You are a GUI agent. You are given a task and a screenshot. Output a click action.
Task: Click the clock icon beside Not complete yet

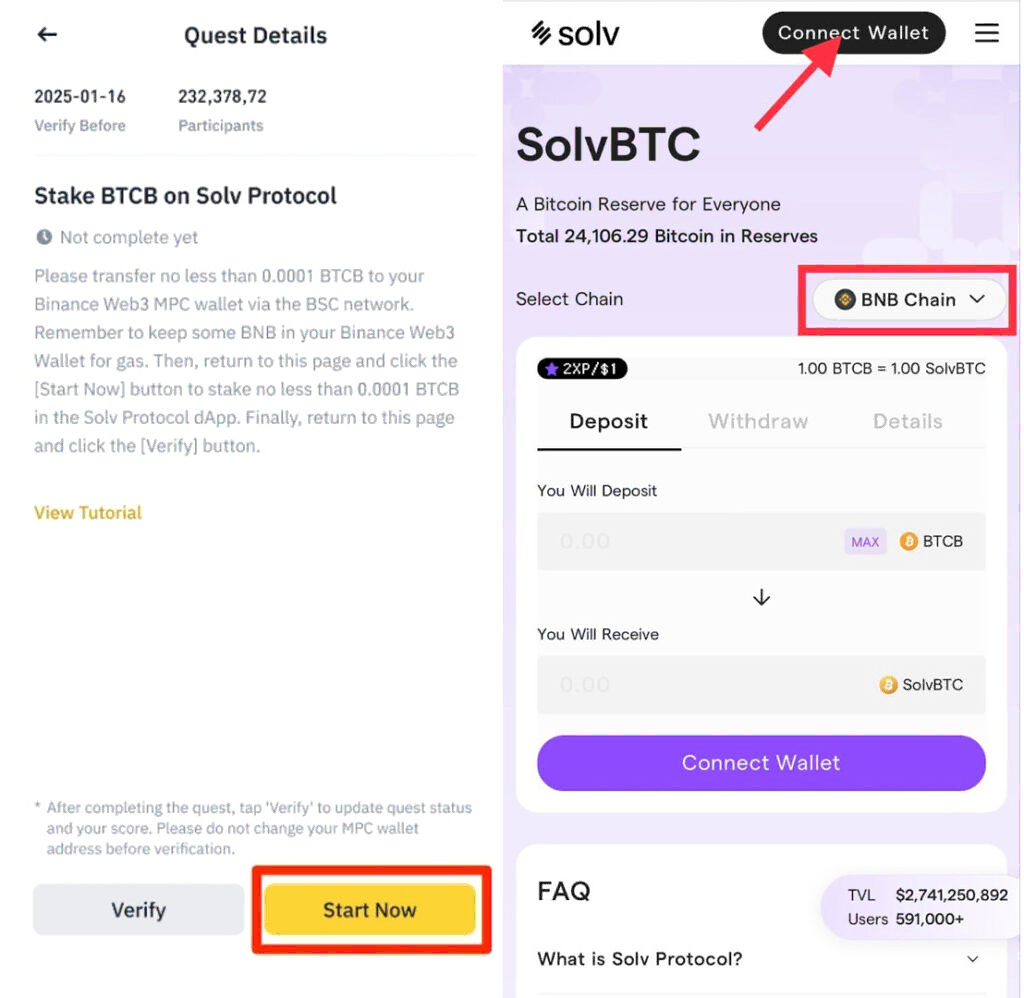(x=44, y=238)
